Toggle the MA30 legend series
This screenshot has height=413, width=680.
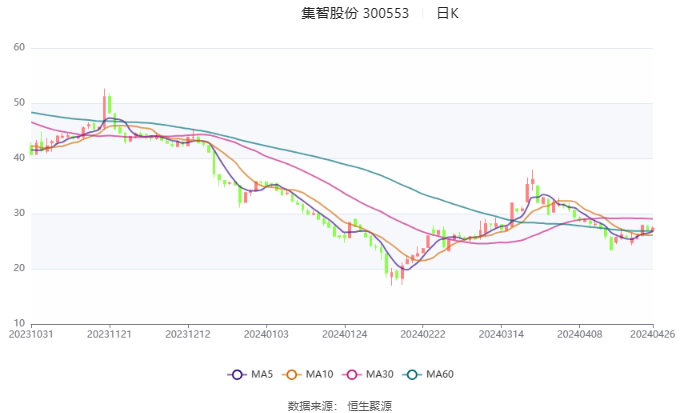368,374
